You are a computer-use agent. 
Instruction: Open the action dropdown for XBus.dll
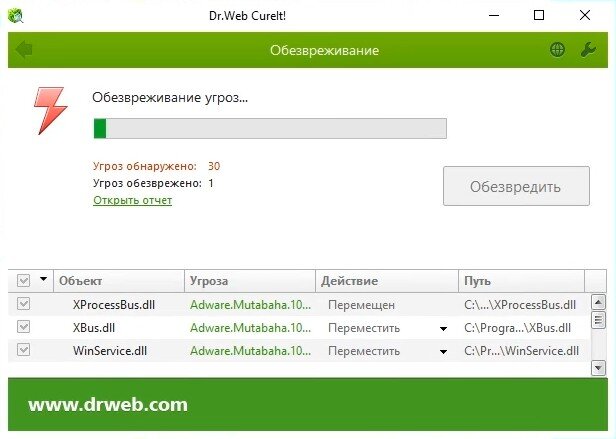coord(443,329)
